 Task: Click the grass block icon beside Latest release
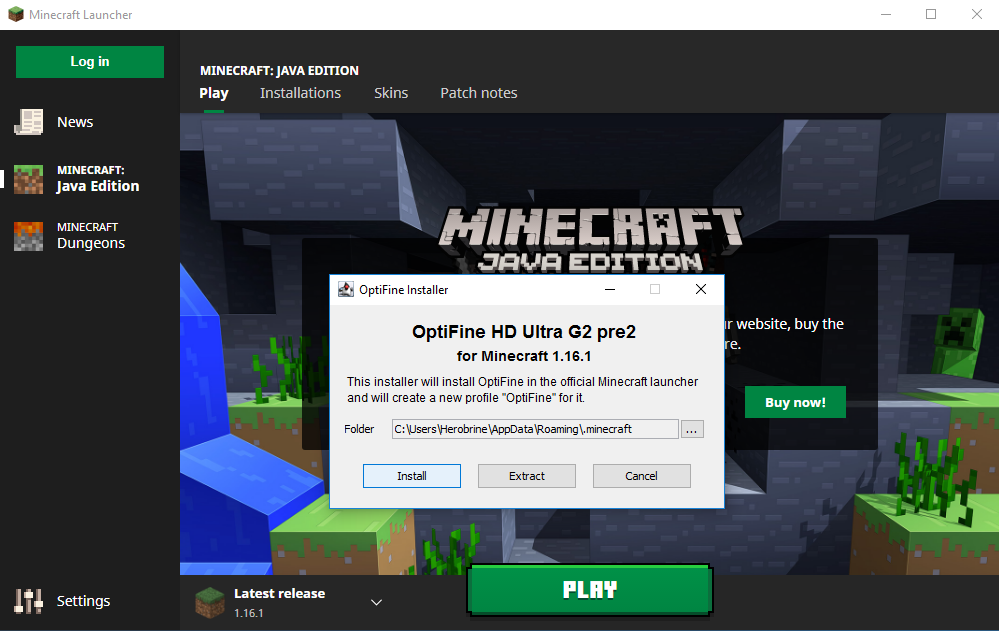210,603
